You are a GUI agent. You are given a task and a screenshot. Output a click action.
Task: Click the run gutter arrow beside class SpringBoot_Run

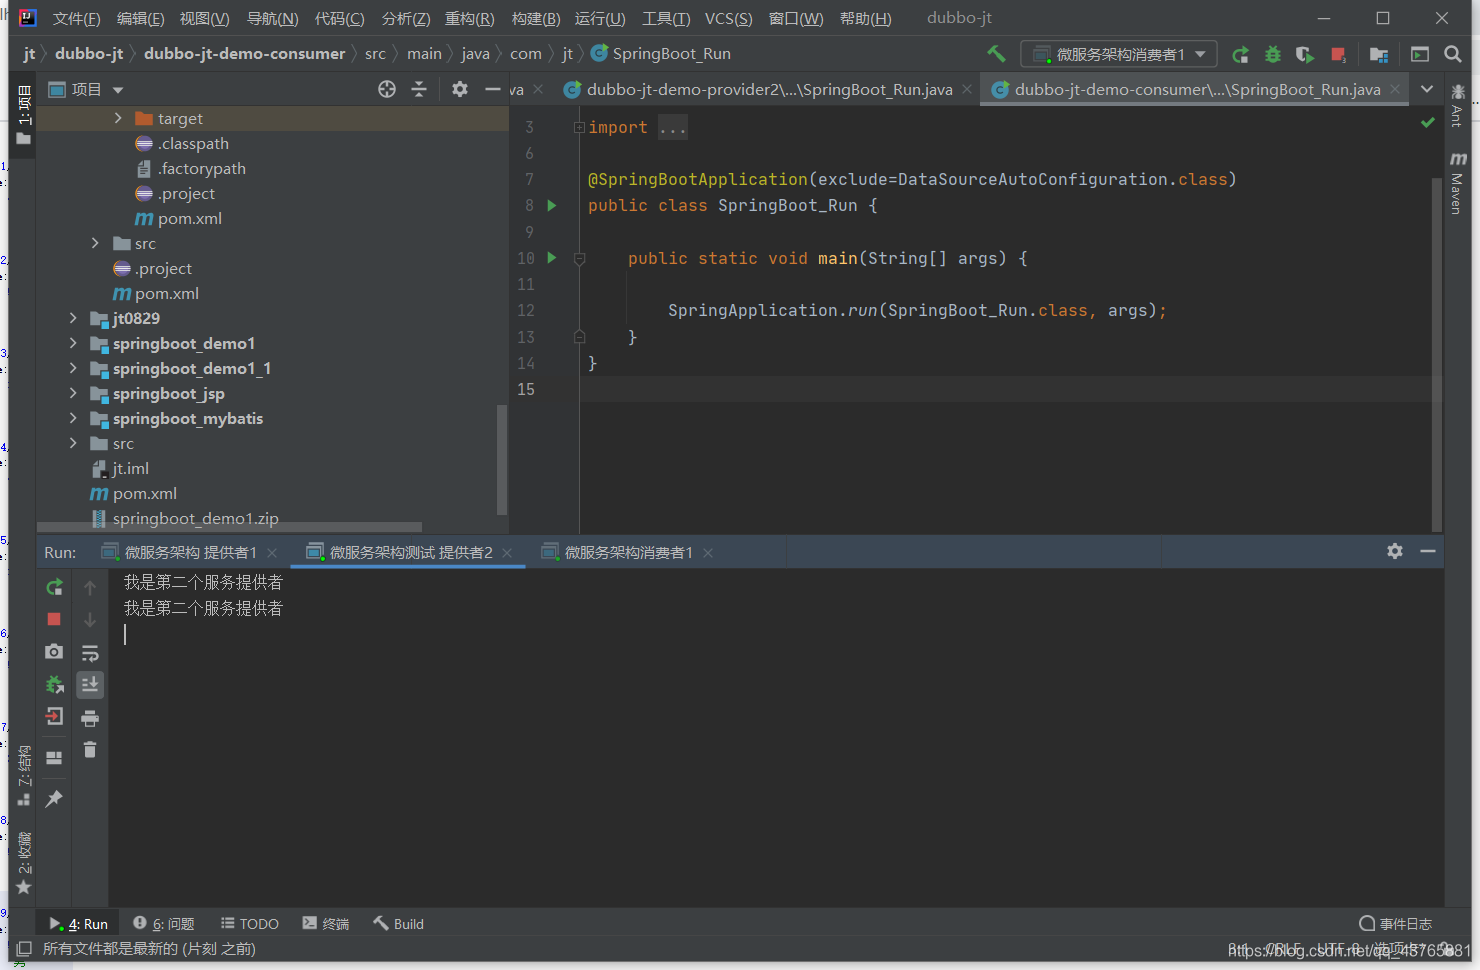(x=551, y=205)
